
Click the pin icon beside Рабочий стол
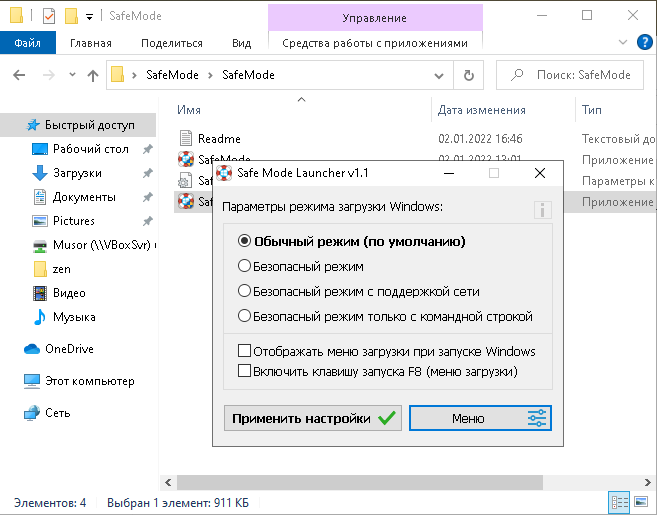pyautogui.click(x=147, y=149)
